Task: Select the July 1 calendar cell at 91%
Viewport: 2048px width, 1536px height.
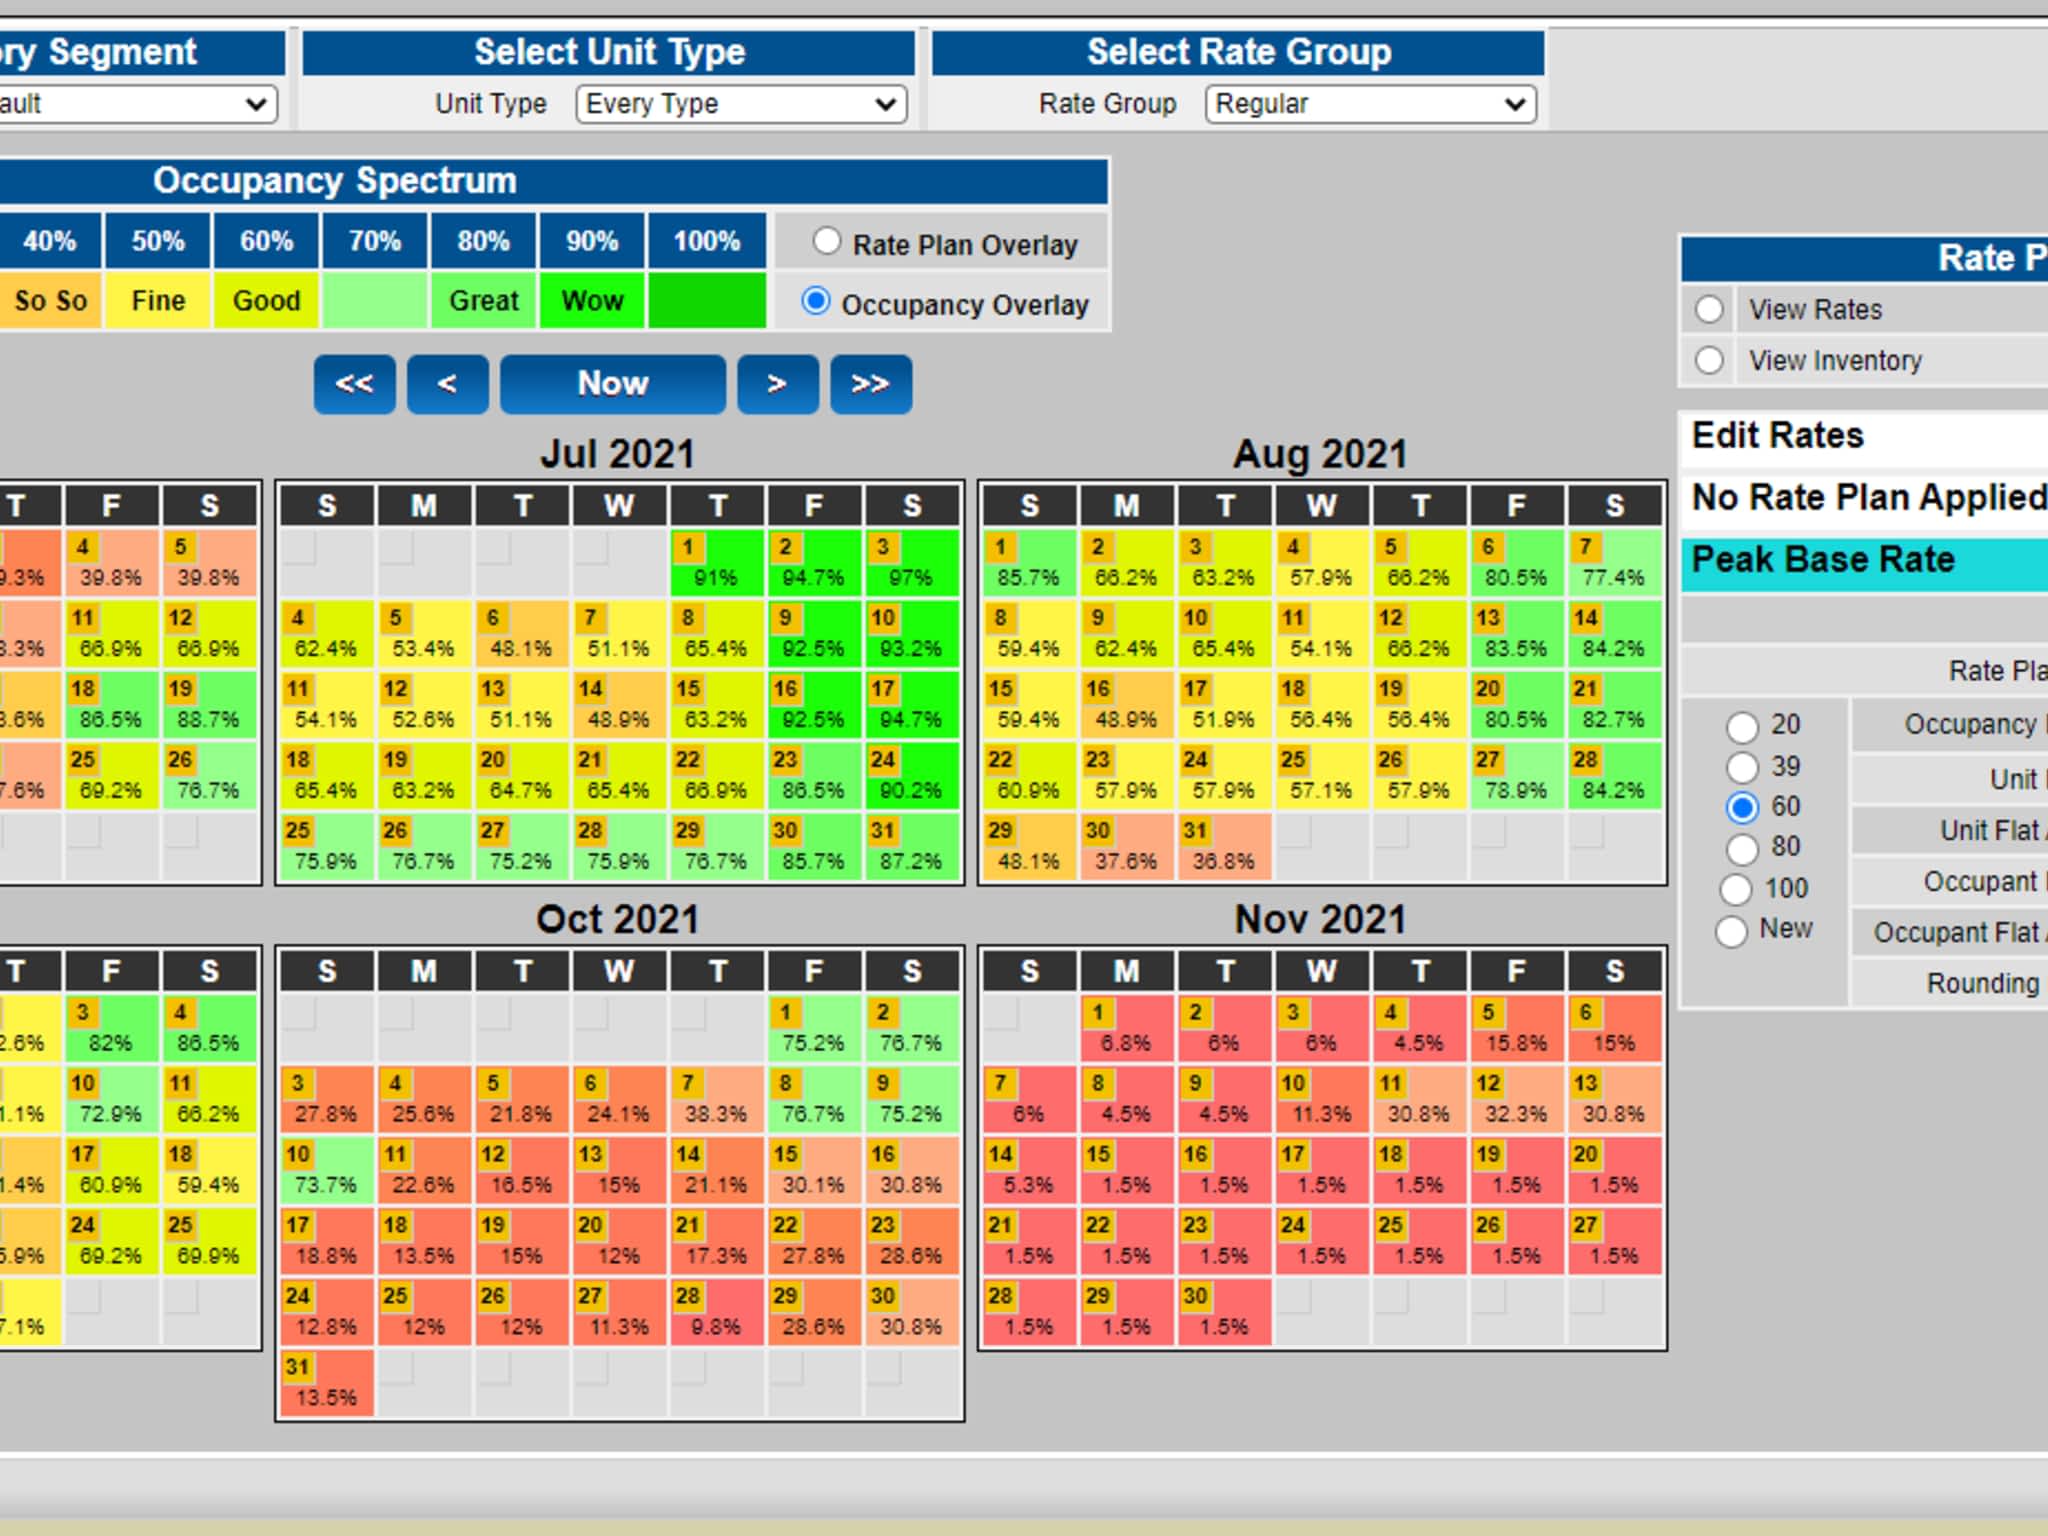Action: (x=716, y=564)
